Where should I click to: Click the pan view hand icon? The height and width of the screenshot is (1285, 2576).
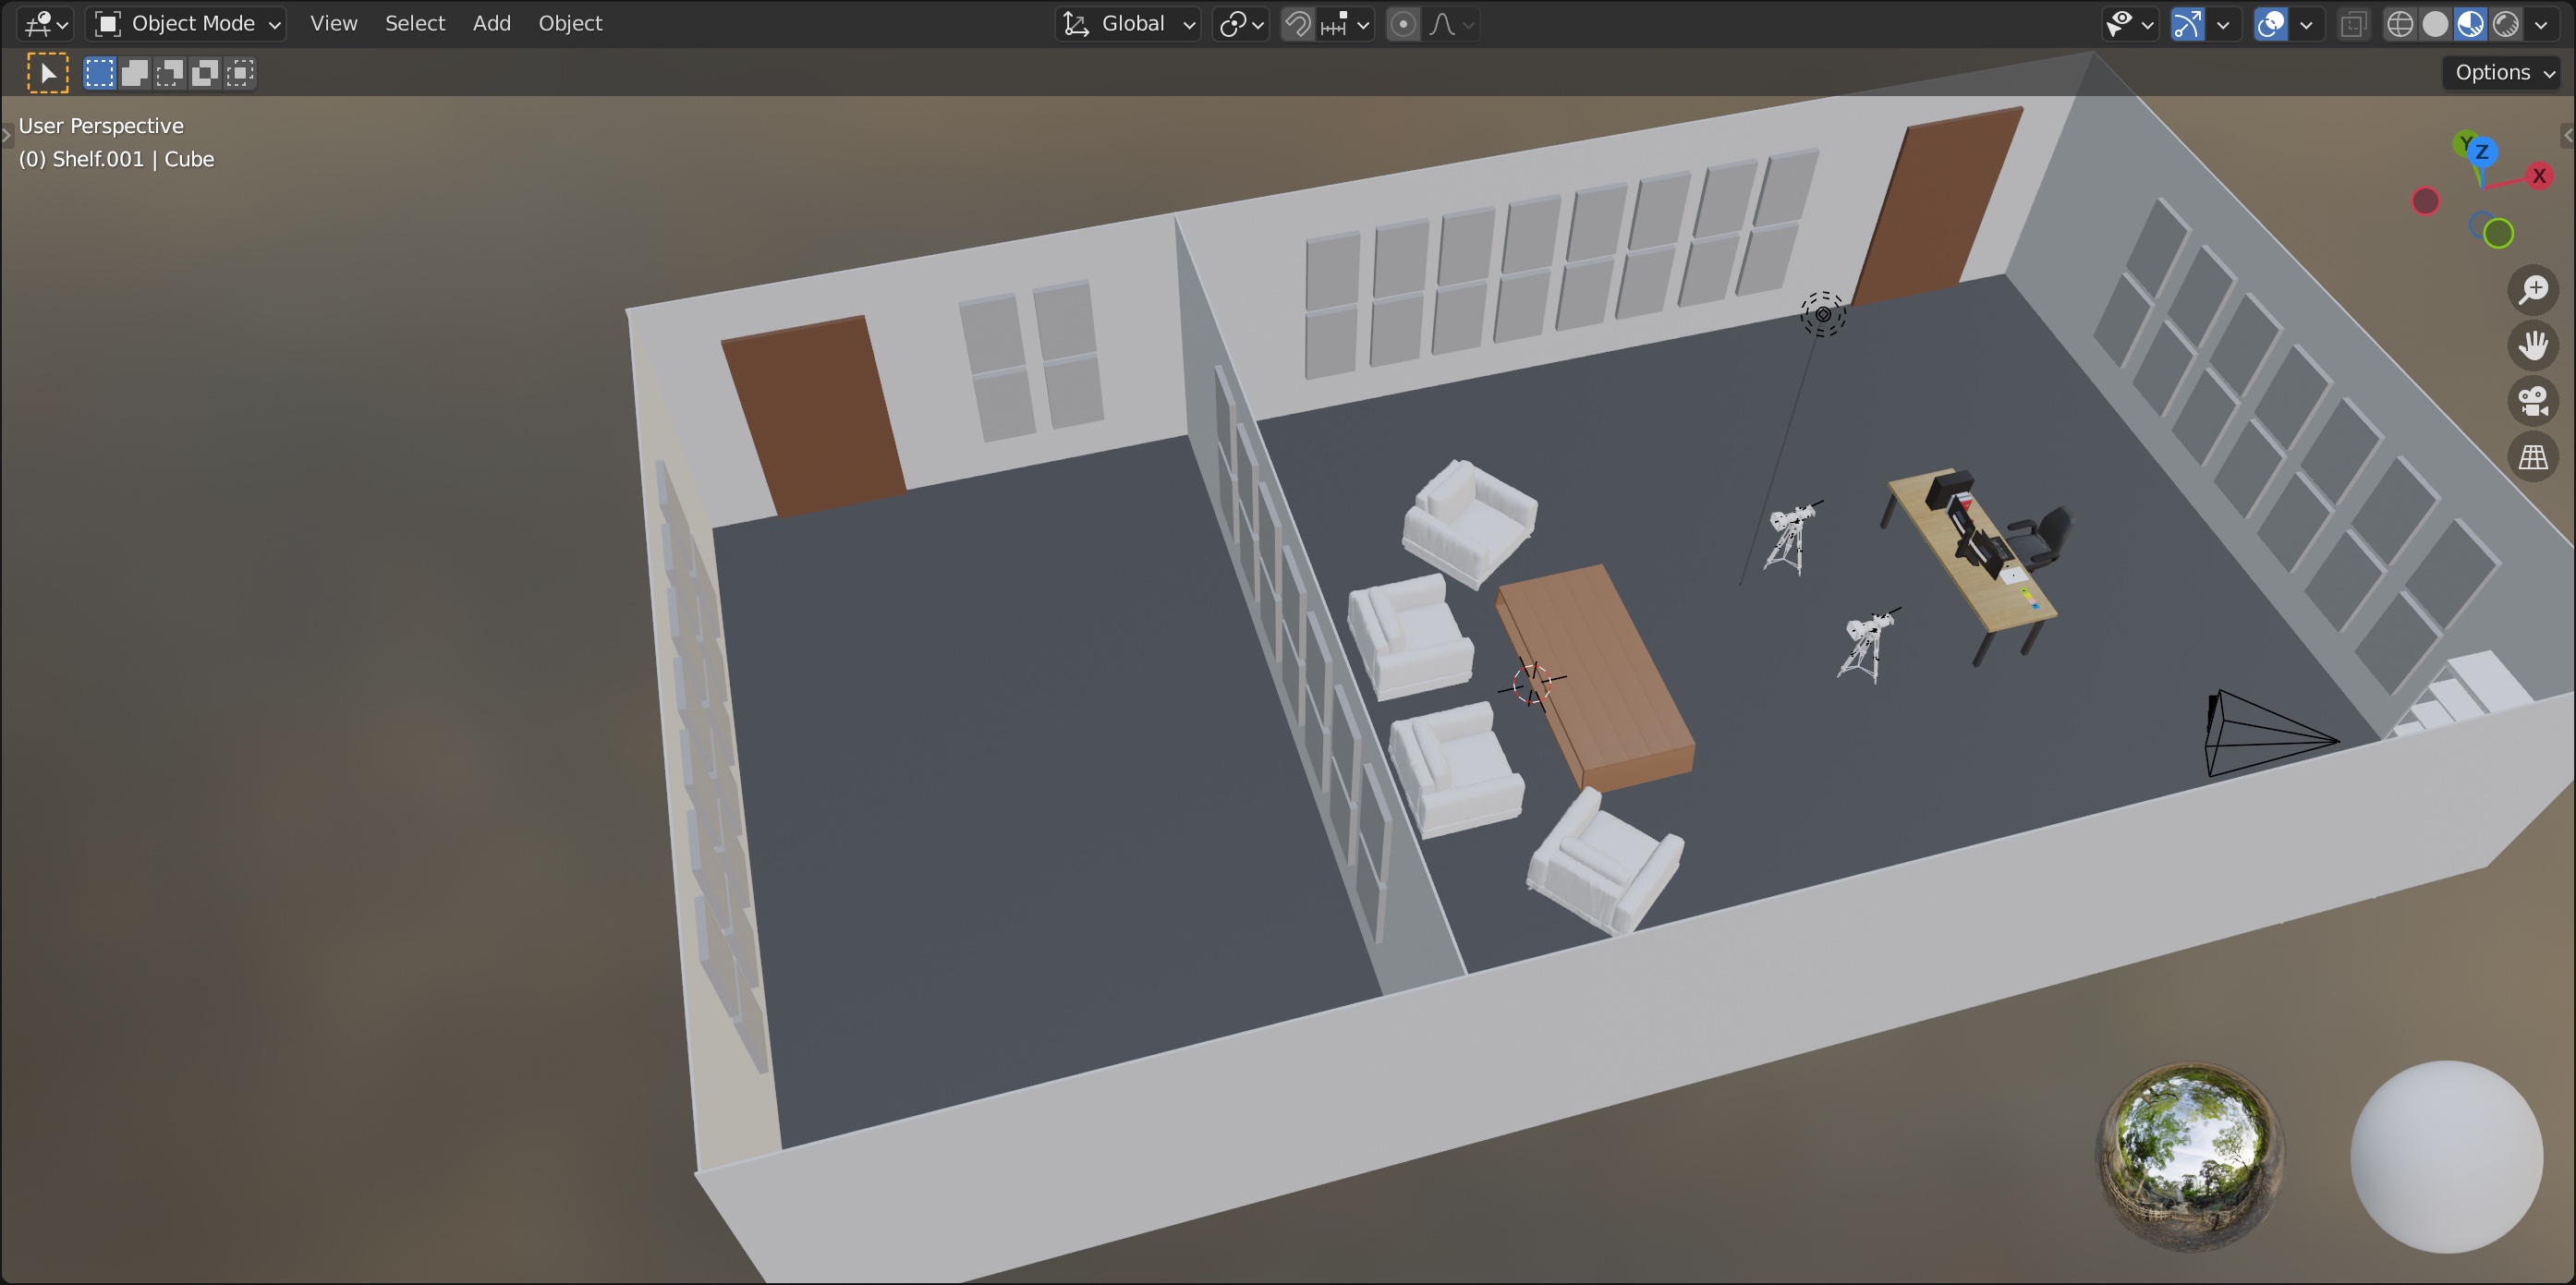point(2533,346)
